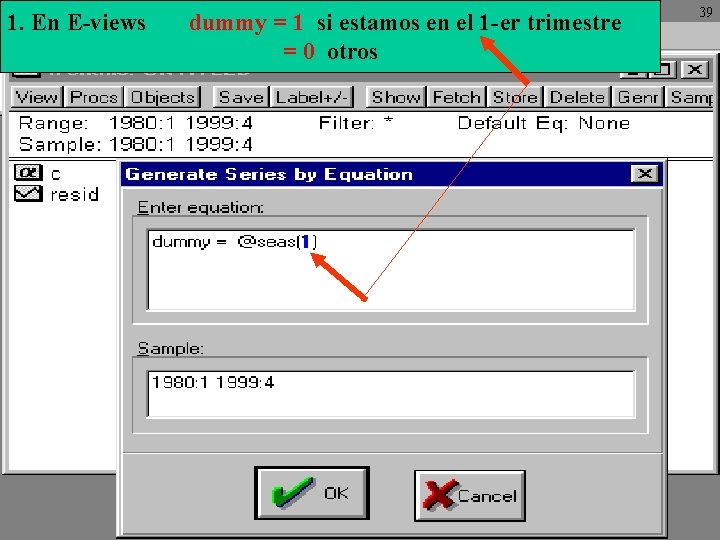
Task: Click the Store toolbar button
Action: point(515,97)
